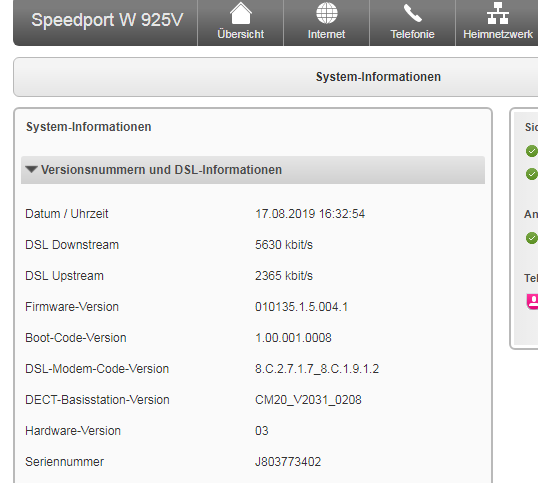This screenshot has width=538, height=483.
Task: Click the DSL Downstream value 5630 kbit/s
Action: (284, 245)
